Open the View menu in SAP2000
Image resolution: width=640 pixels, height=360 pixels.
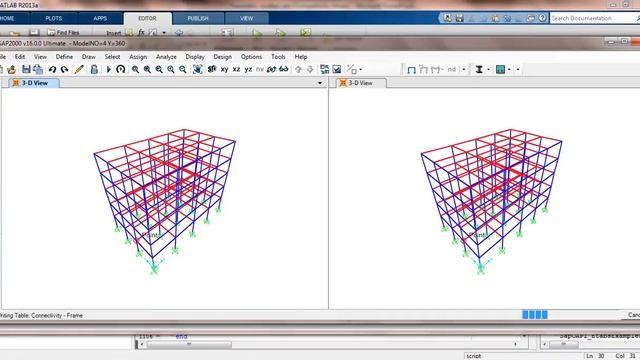tap(40, 57)
